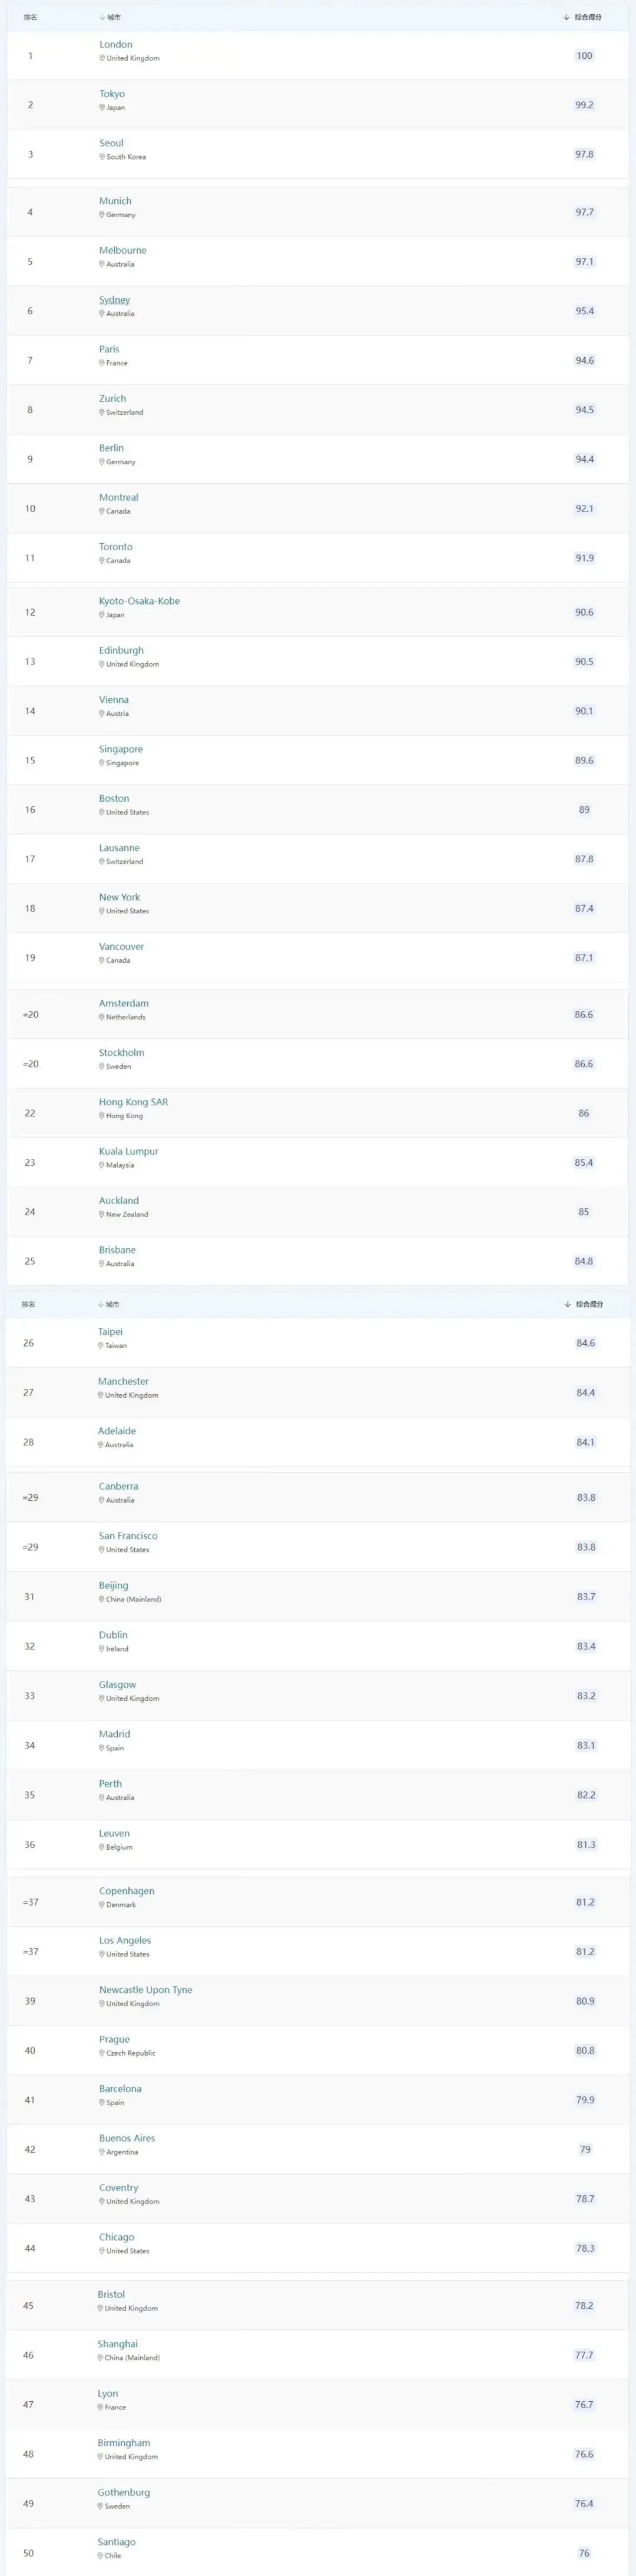
Task: Click the location pin next to Netherlands
Action: pyautogui.click(x=102, y=1017)
